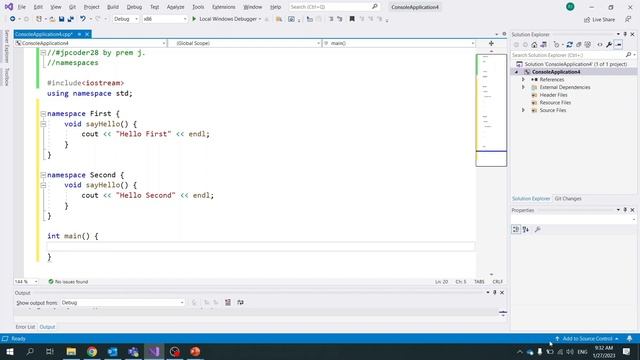The width and height of the screenshot is (640, 360).
Task: Switch to the Error List tab
Action: (x=25, y=327)
